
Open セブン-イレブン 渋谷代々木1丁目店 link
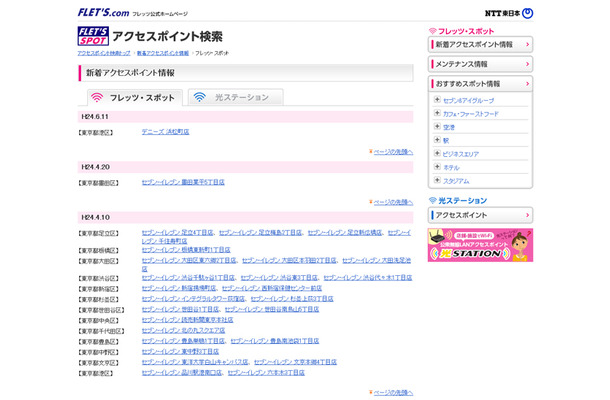pos(368,277)
